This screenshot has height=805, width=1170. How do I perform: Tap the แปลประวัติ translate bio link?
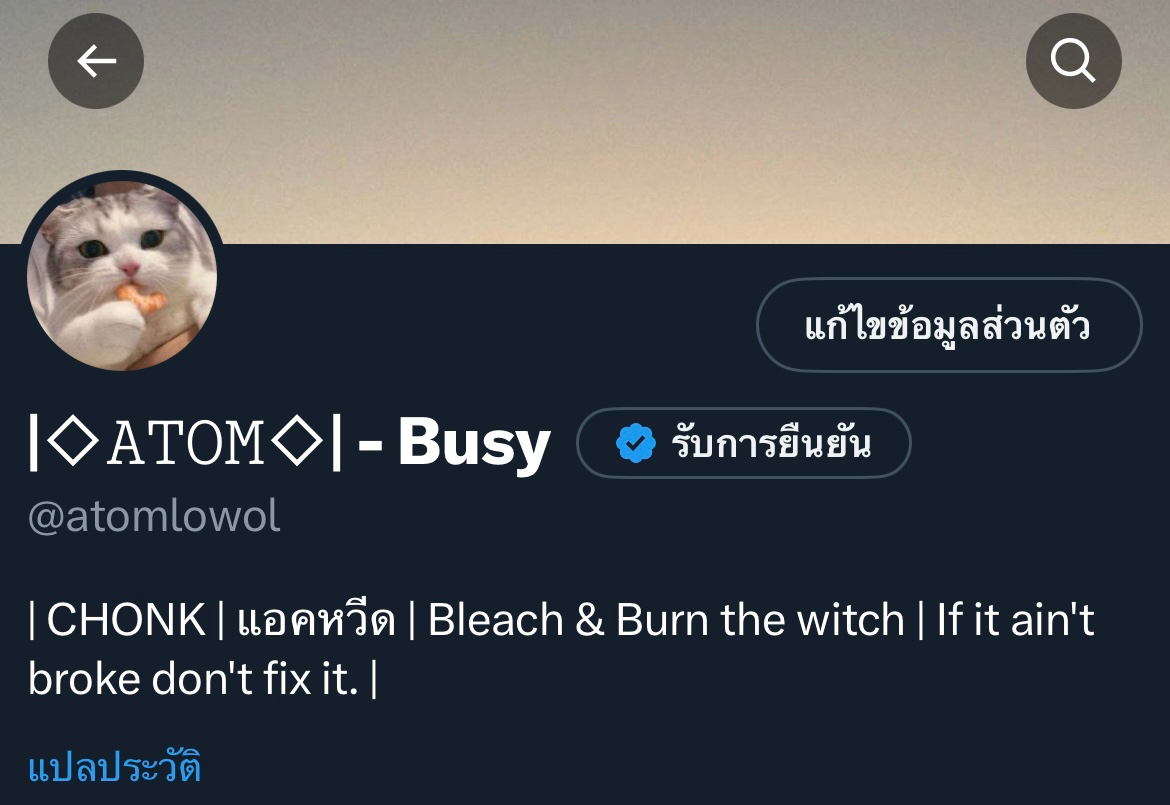coord(114,768)
